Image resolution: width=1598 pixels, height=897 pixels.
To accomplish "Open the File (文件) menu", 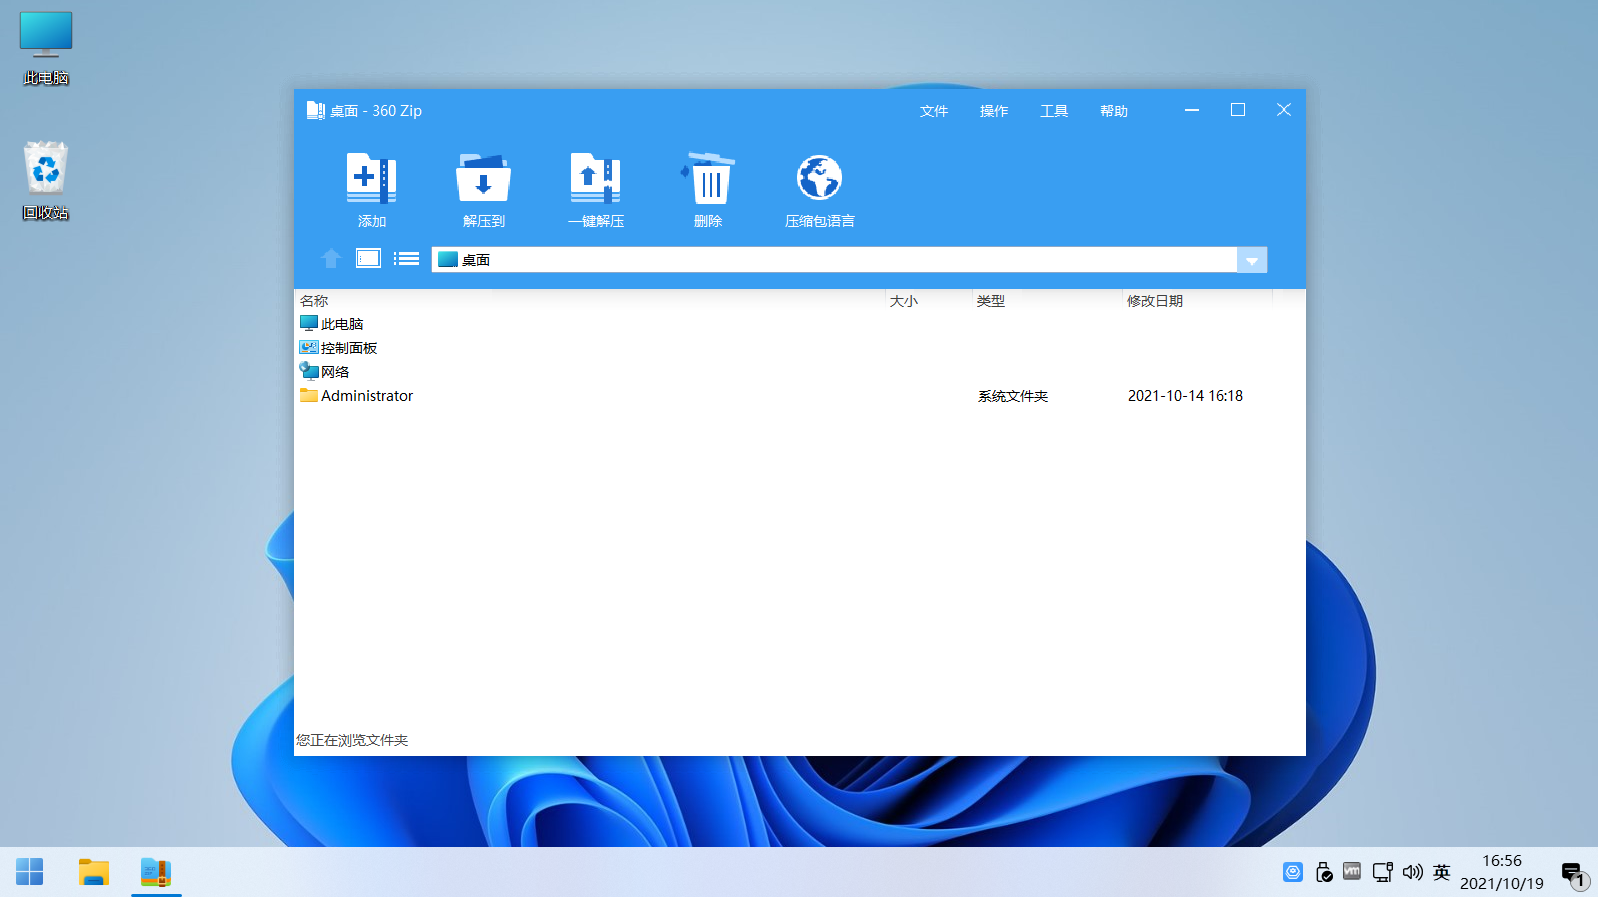I will coord(933,111).
